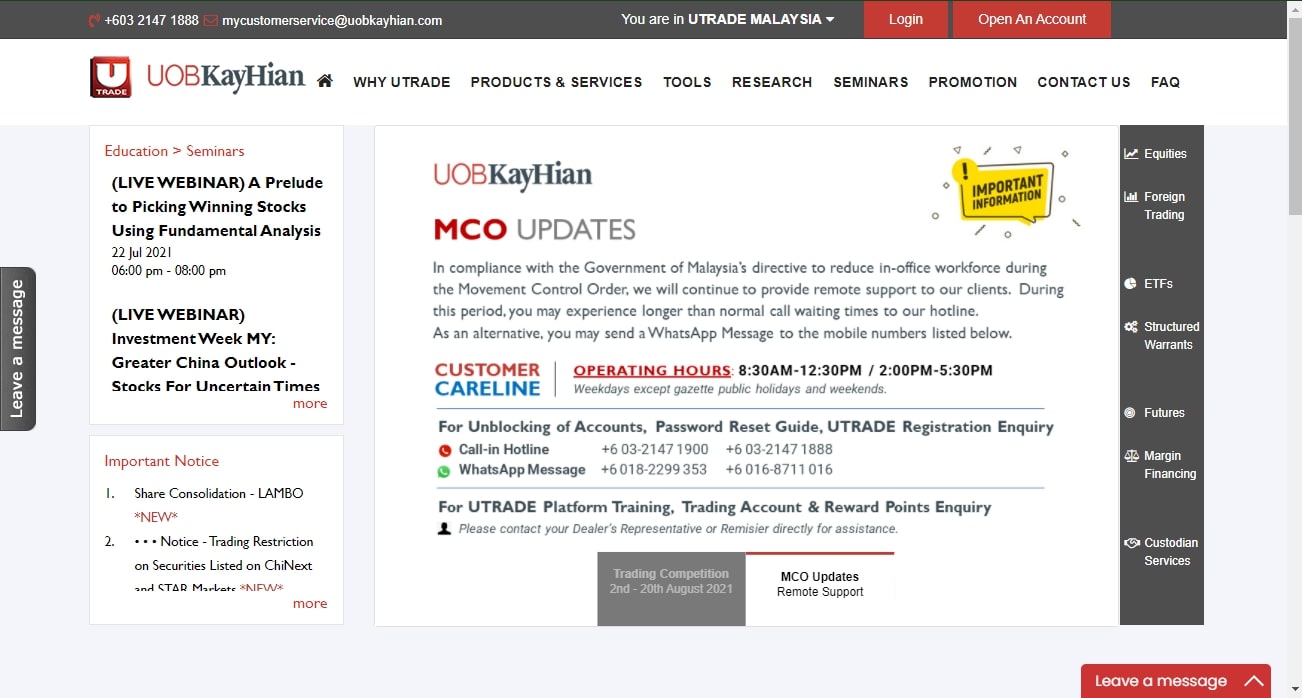Click the green WhatsApp Message icon
The image size is (1302, 698).
(445, 470)
